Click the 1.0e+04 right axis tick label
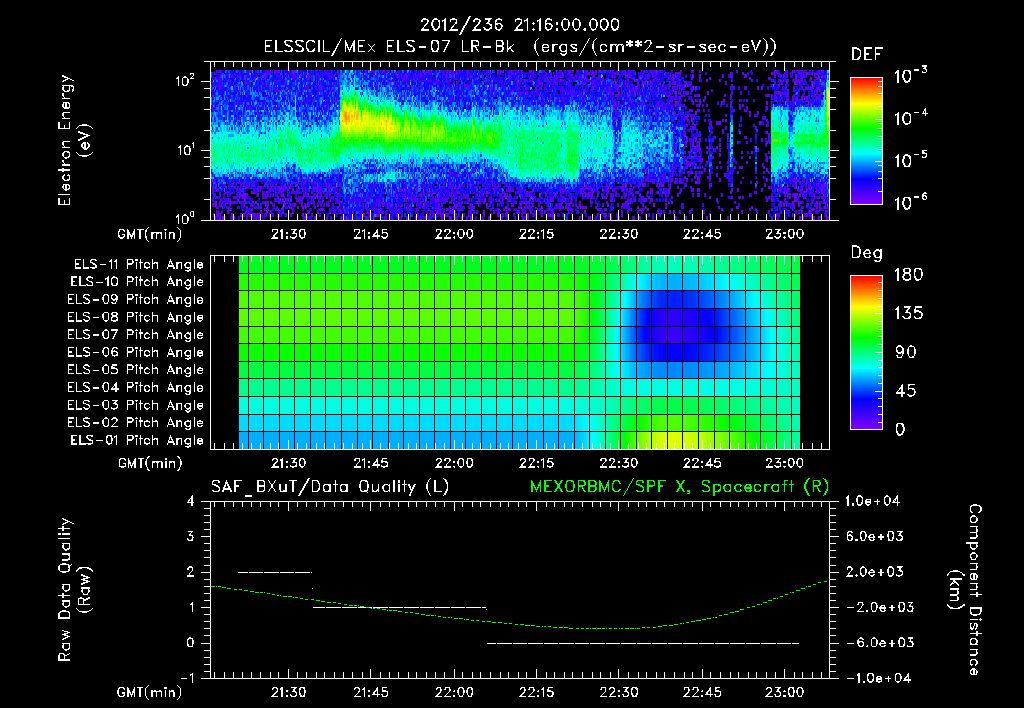Screen dimensions: 1024x708 pyautogui.click(x=872, y=502)
